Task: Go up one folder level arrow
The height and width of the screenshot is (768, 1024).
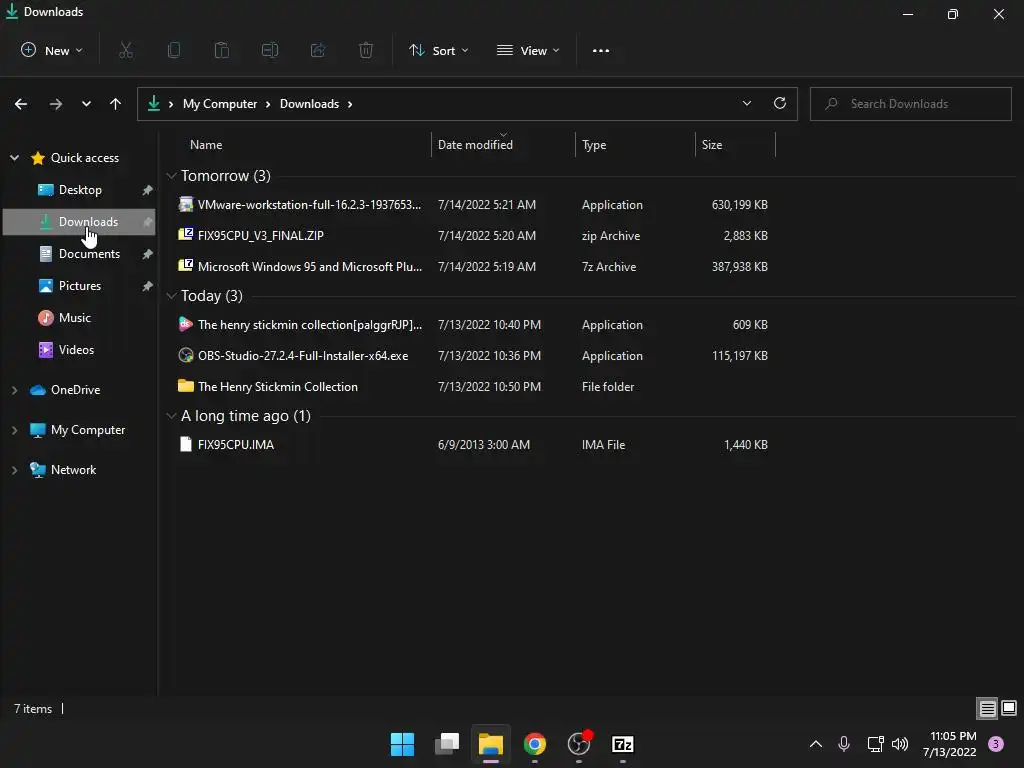Action: [116, 104]
